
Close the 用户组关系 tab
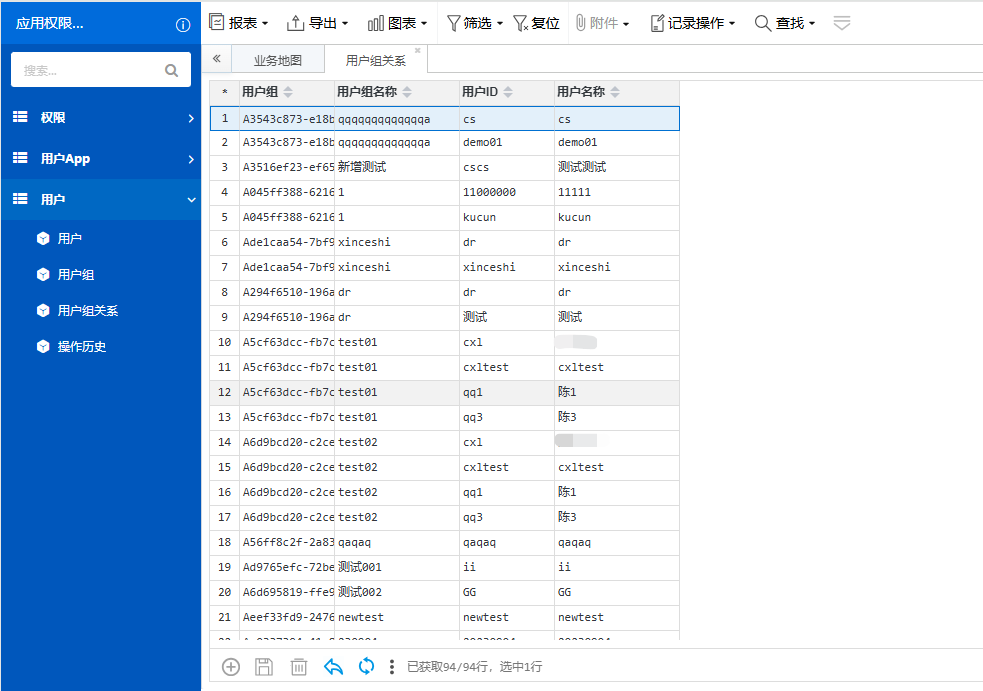pos(418,50)
